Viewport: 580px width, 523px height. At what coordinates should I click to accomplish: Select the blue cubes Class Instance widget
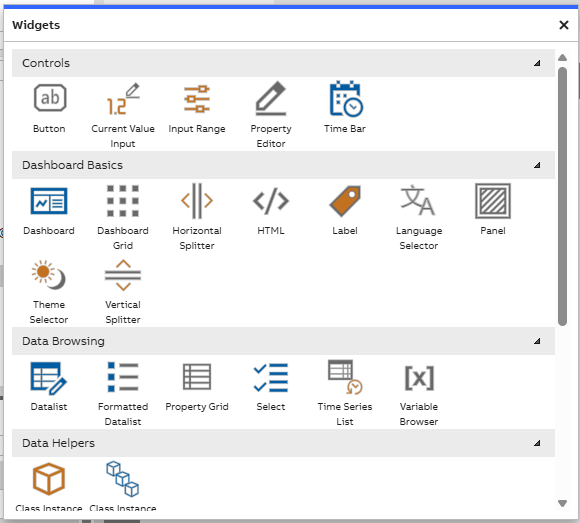[x=122, y=479]
